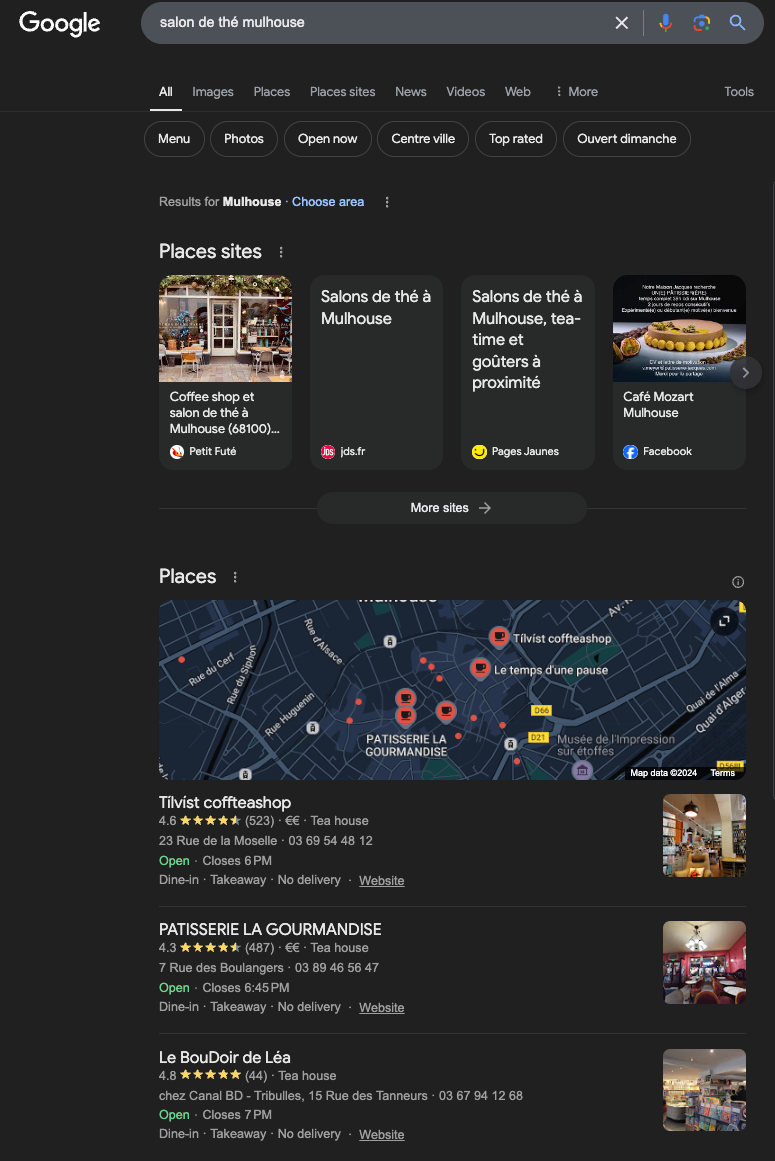This screenshot has width=775, height=1161.
Task: Toggle the Ouvert dimanche filter chip
Action: point(626,139)
